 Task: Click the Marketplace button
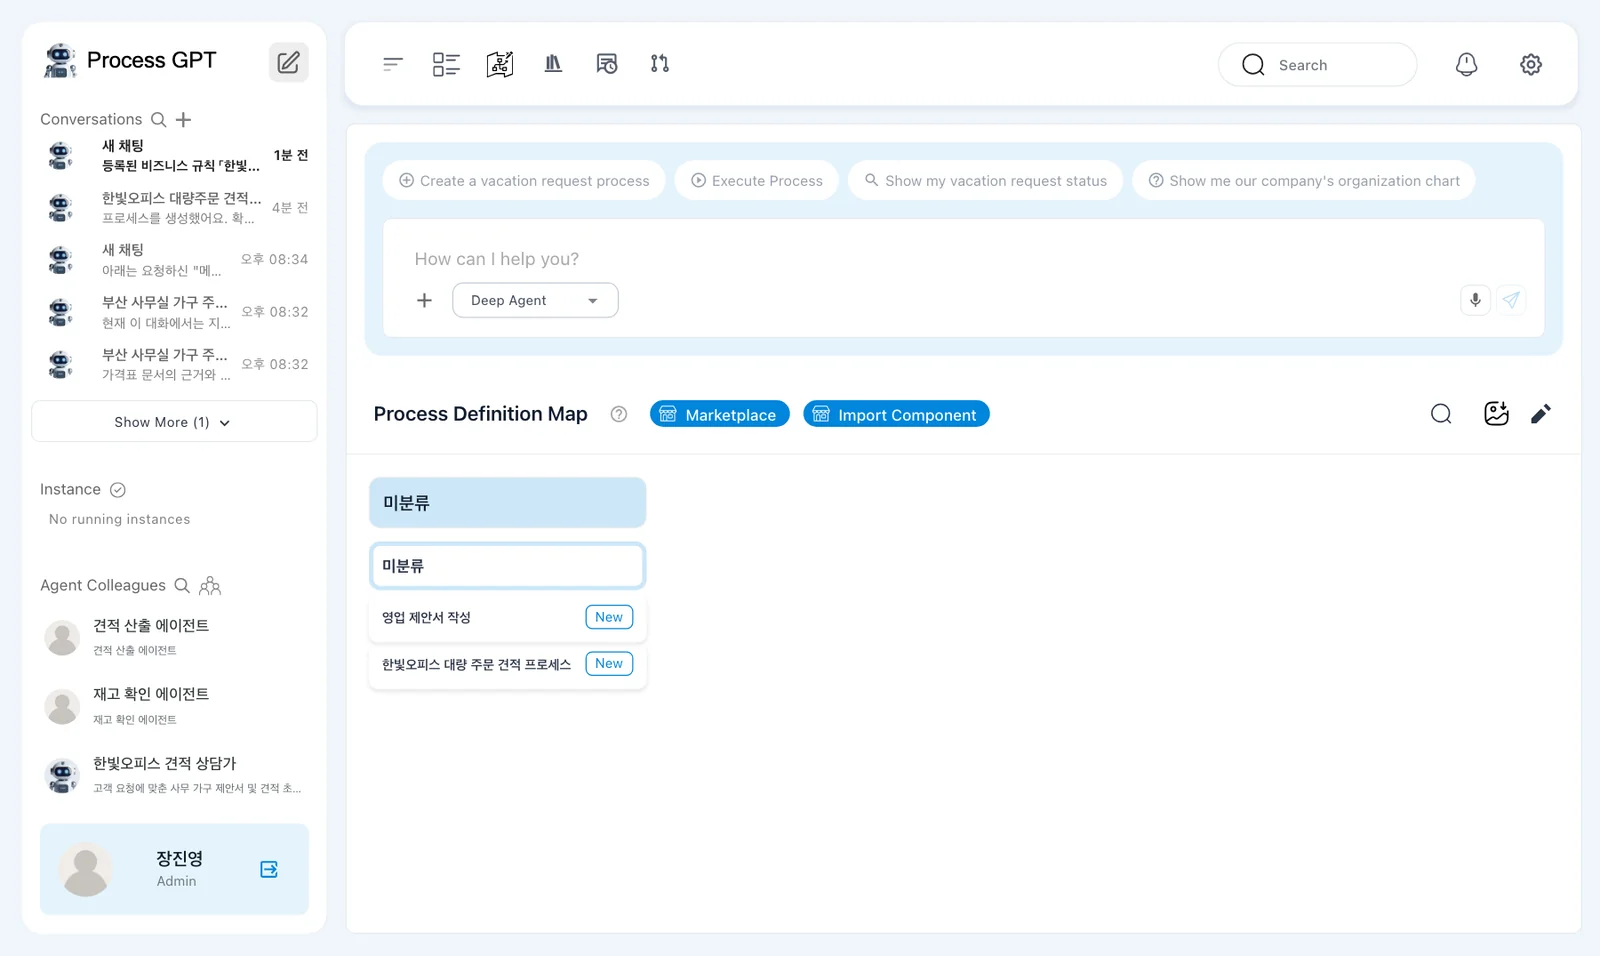pos(720,414)
